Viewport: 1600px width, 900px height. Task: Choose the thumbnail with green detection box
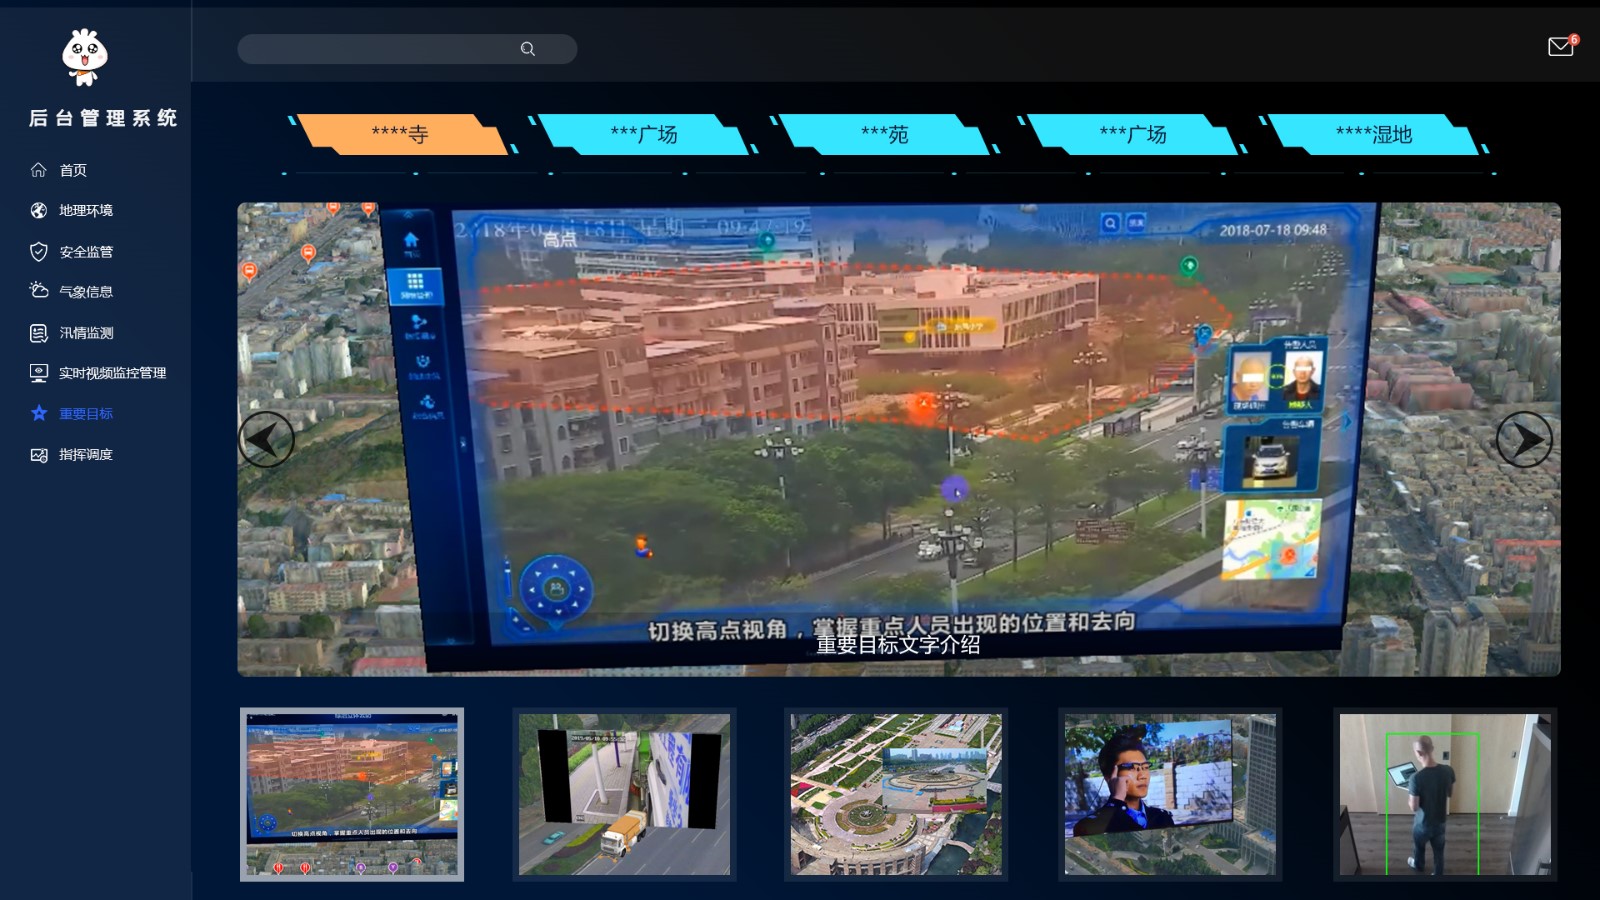tap(1445, 795)
